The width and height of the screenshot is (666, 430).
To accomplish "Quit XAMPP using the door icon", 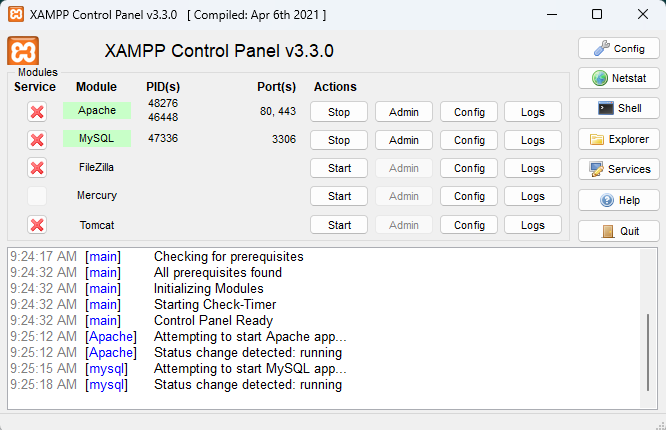I will [618, 231].
